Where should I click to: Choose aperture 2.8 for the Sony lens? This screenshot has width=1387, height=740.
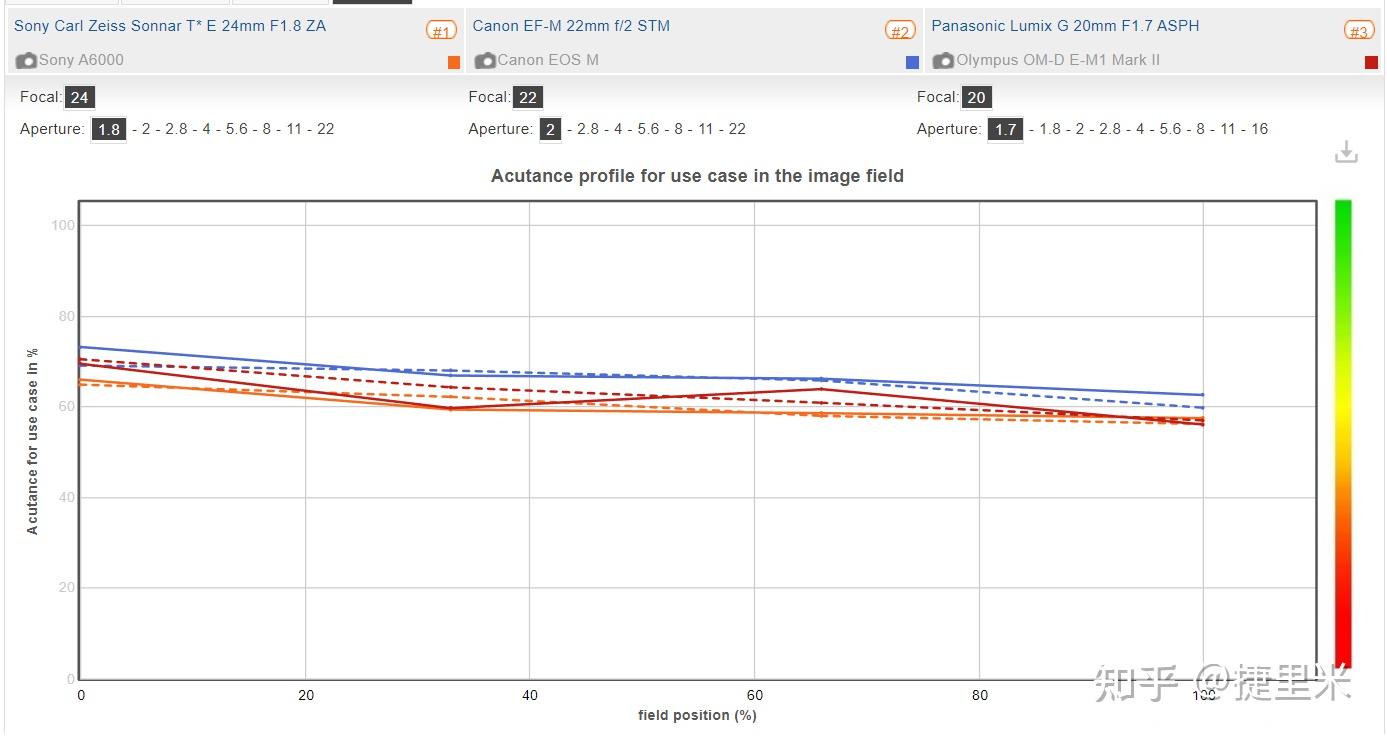176,129
